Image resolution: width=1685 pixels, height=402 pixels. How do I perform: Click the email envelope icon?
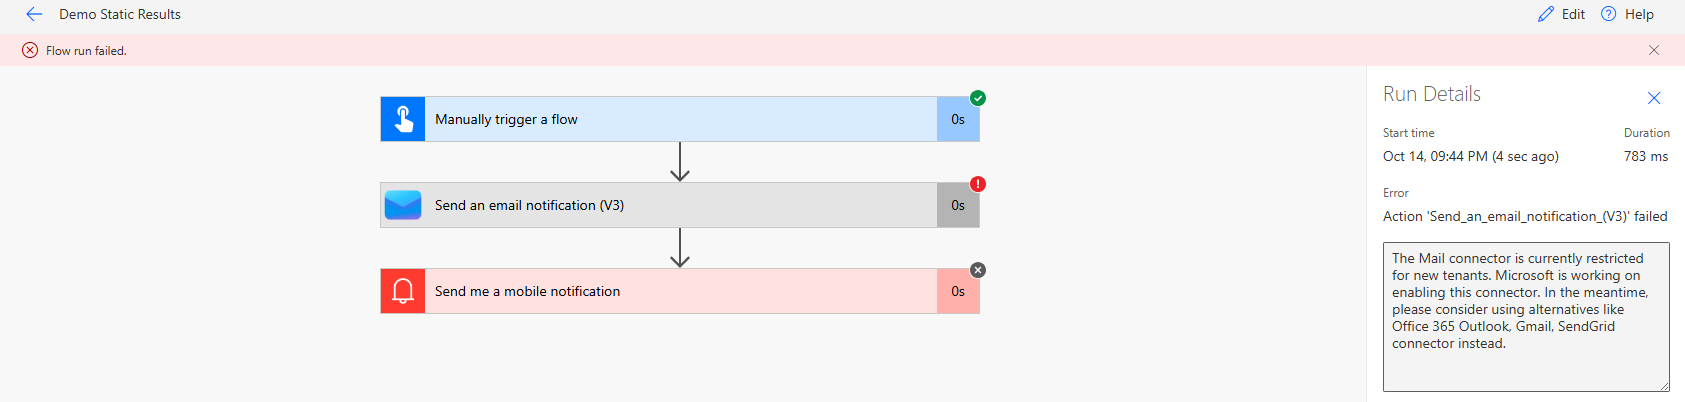coord(403,205)
